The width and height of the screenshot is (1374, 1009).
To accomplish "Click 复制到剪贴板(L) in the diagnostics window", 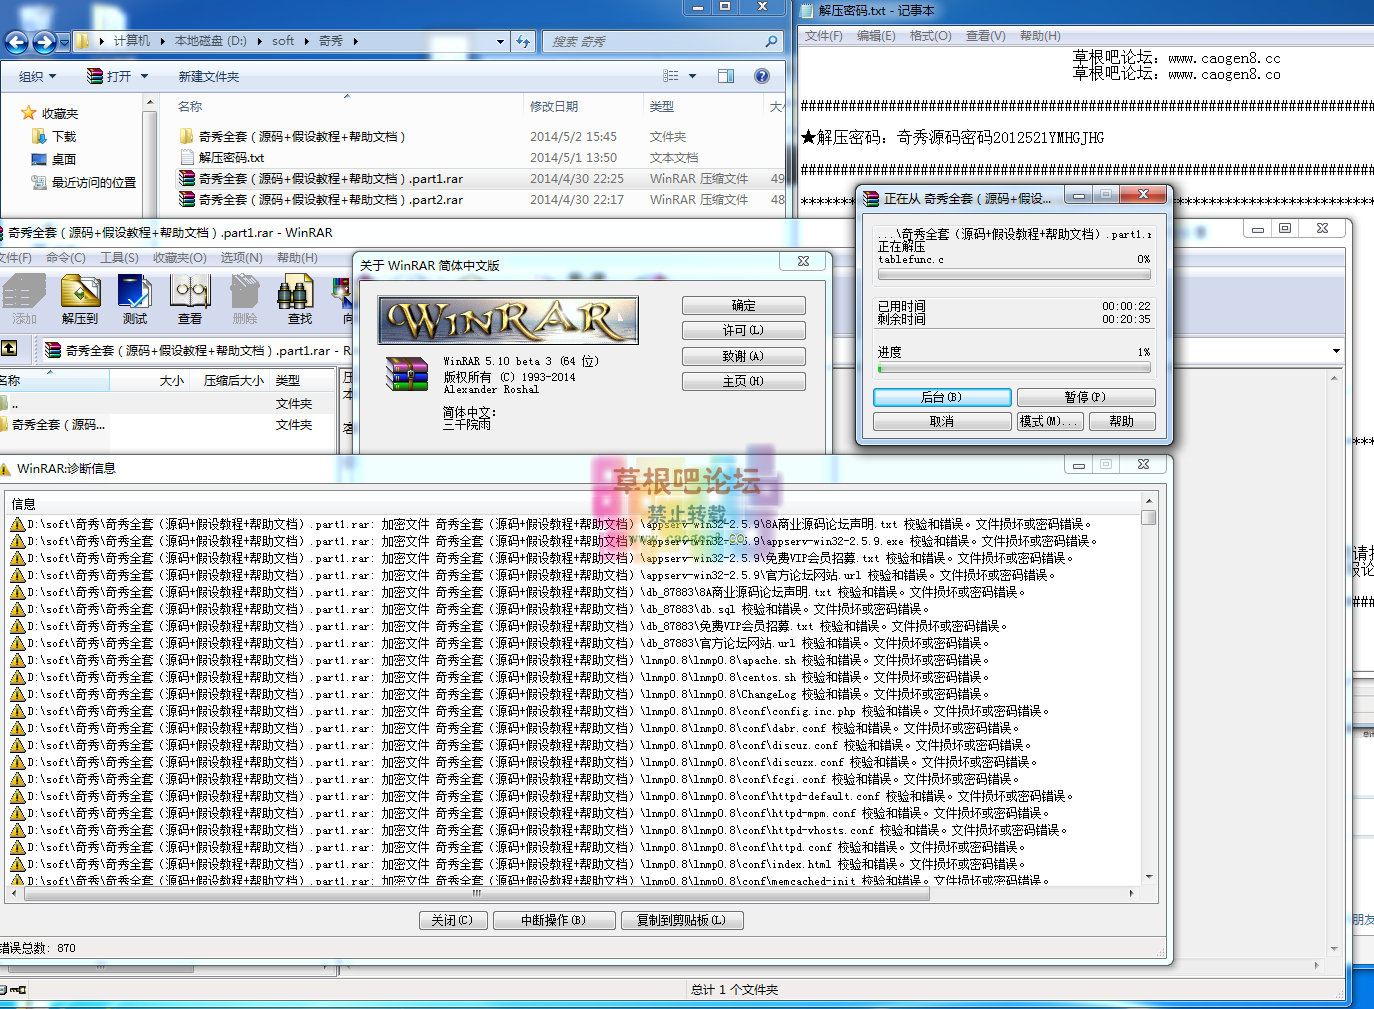I will tap(682, 920).
